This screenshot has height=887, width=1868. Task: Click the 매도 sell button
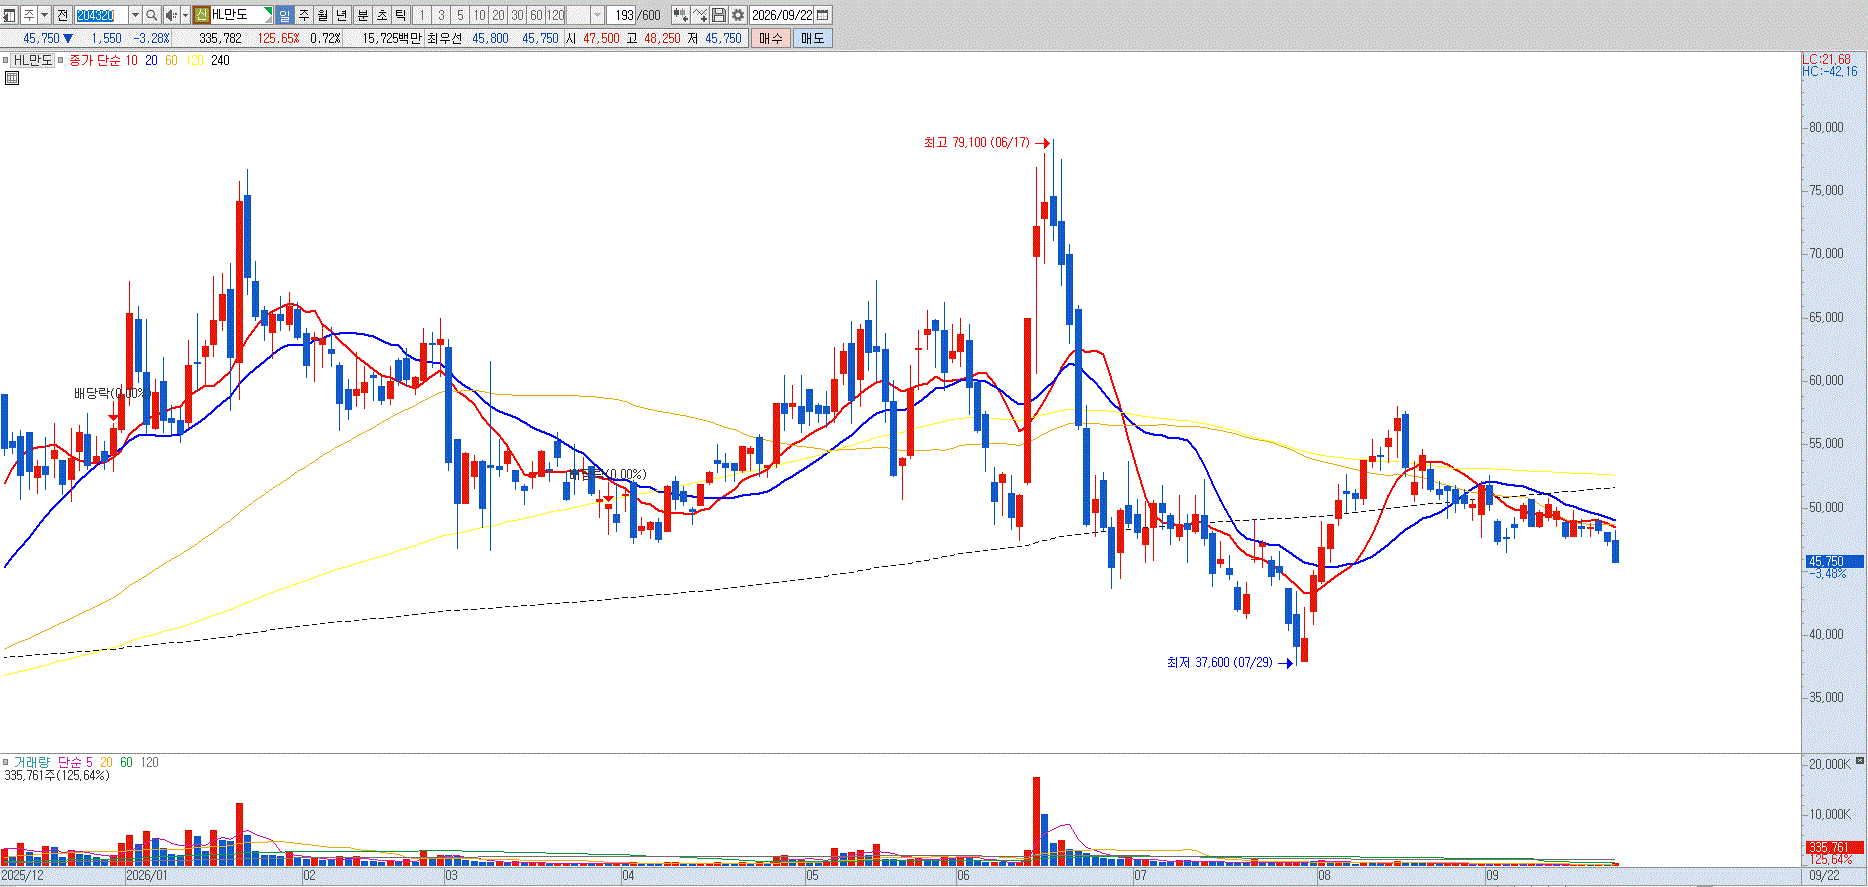(x=813, y=38)
